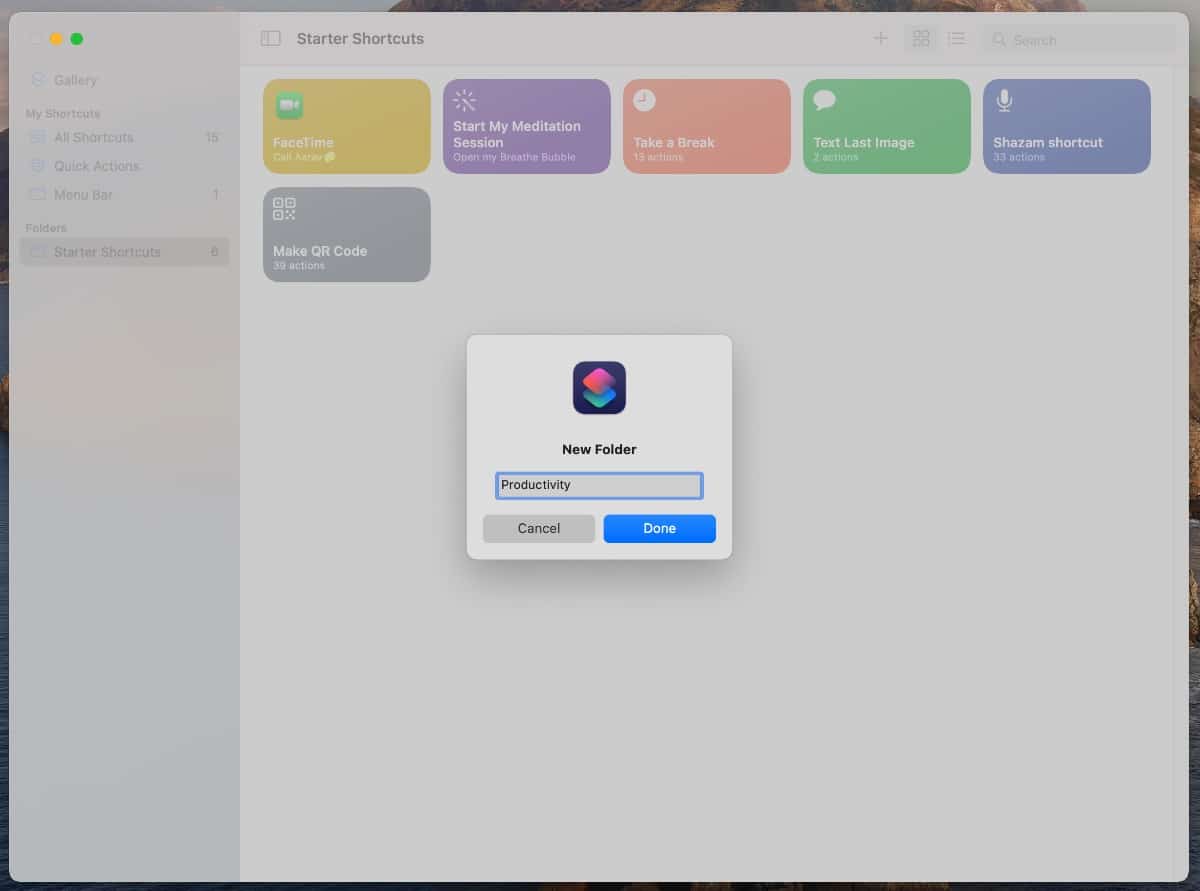Image resolution: width=1200 pixels, height=891 pixels.
Task: Open the Shazam shortcut card
Action: click(x=1067, y=127)
